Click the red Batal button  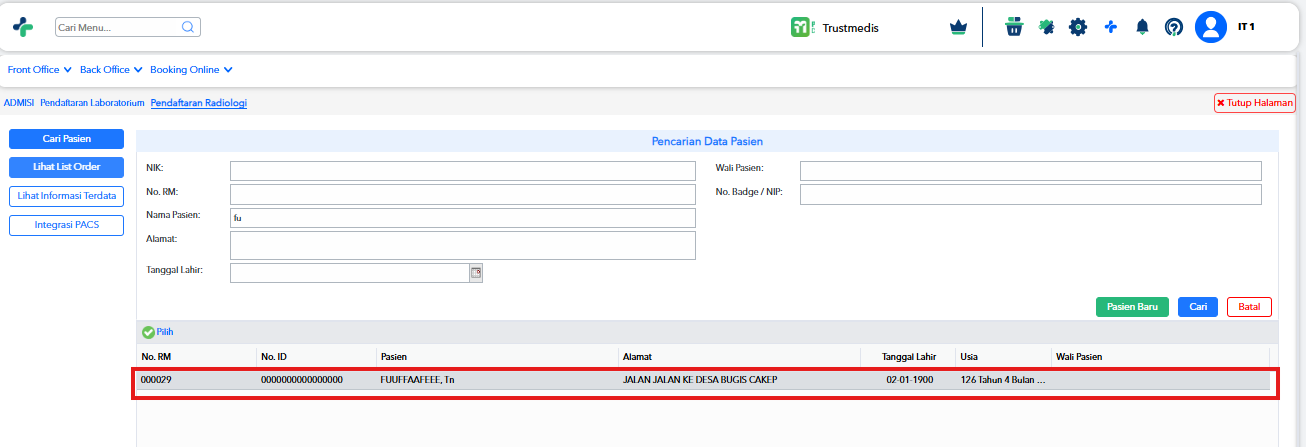pos(1249,307)
